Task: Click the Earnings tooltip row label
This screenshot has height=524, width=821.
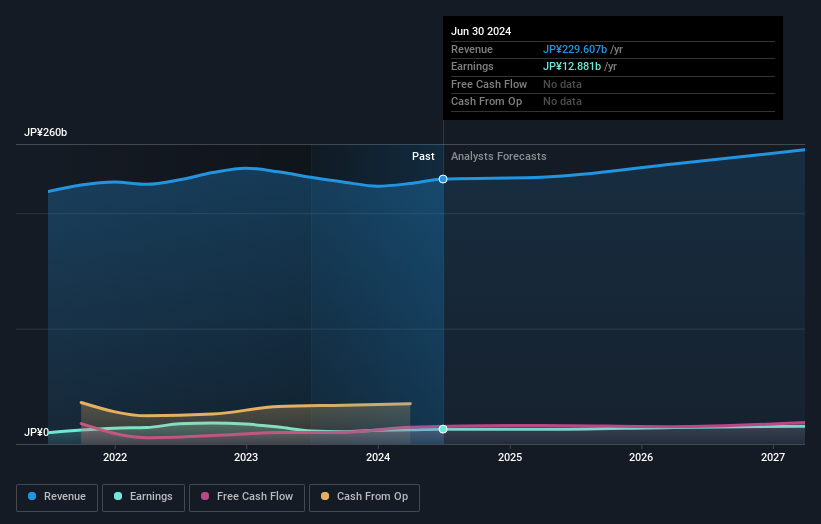Action: click(472, 66)
